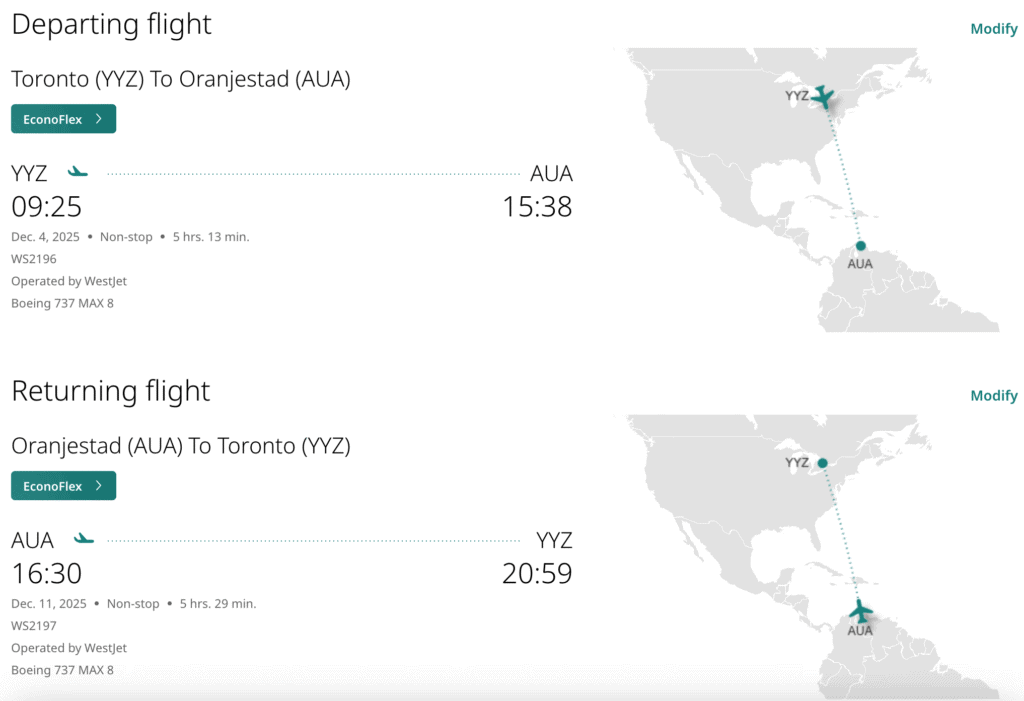Select the Returning flight heading
Viewport: 1024px width, 701px height.
pos(110,391)
